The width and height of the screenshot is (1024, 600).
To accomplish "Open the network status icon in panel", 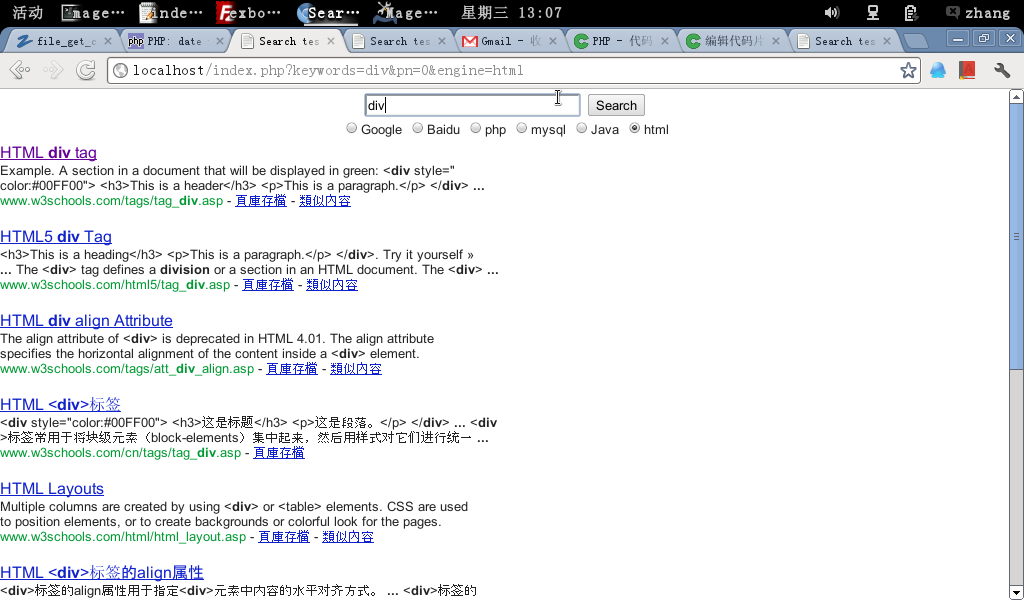I will point(872,13).
